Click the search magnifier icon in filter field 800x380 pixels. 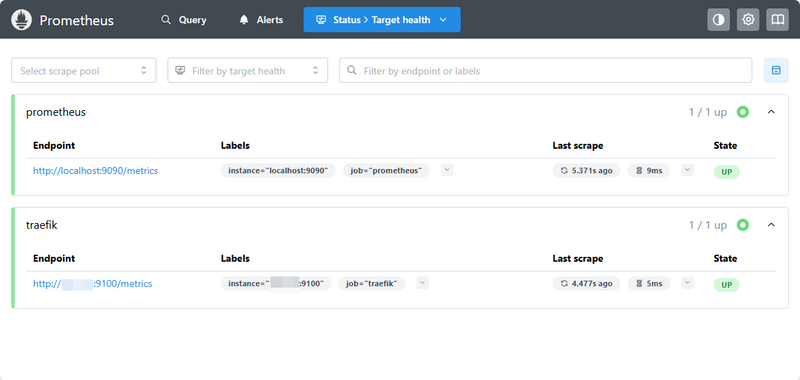coord(352,70)
